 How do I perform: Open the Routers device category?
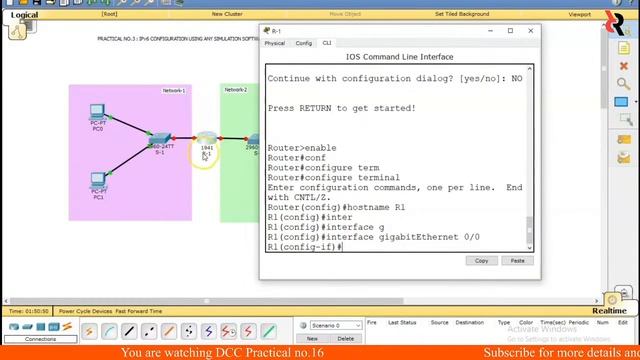[x=14, y=327]
